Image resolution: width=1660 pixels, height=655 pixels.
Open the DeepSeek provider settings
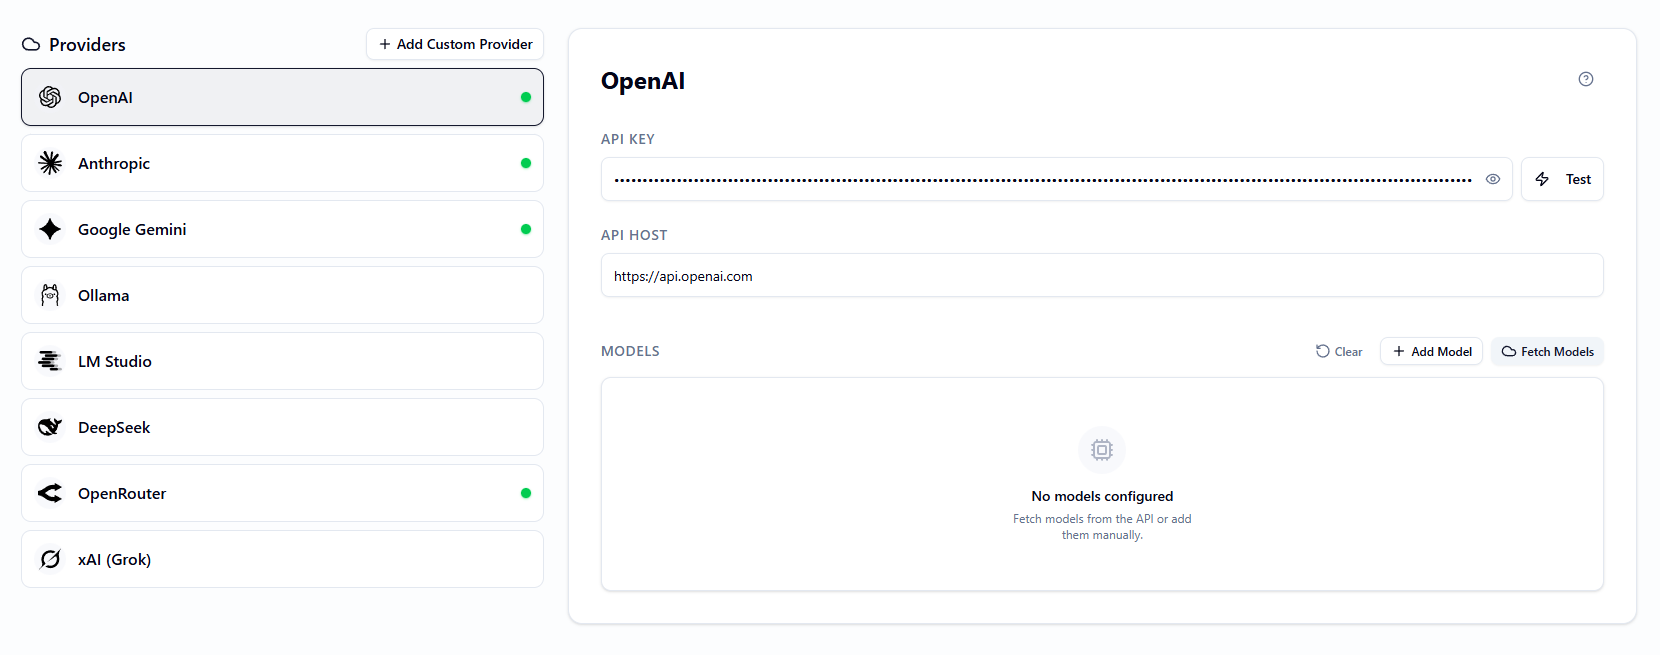pos(282,427)
